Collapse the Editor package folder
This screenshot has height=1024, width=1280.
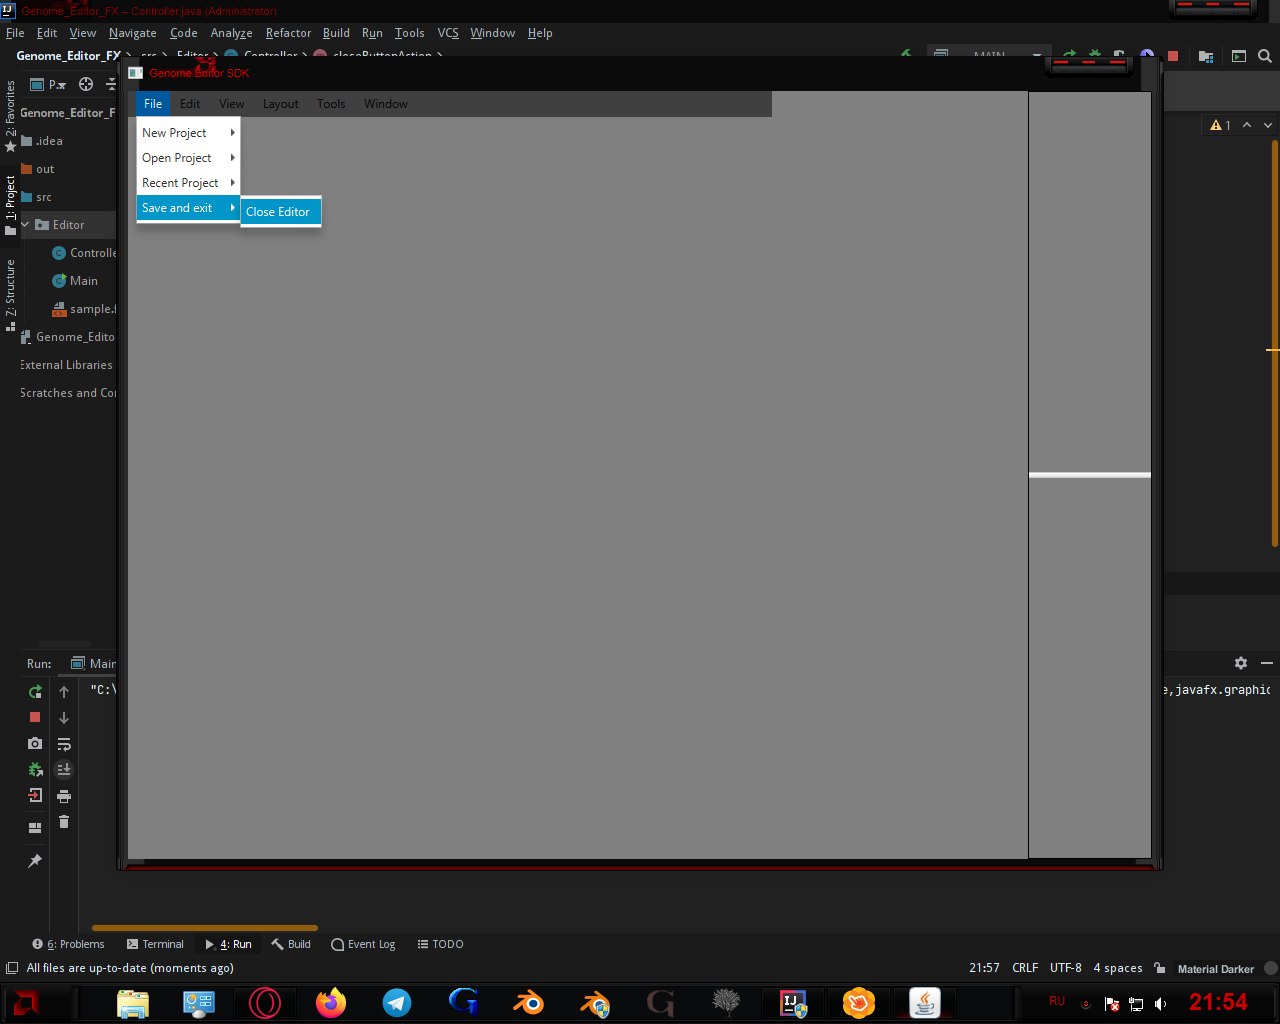click(x=25, y=225)
